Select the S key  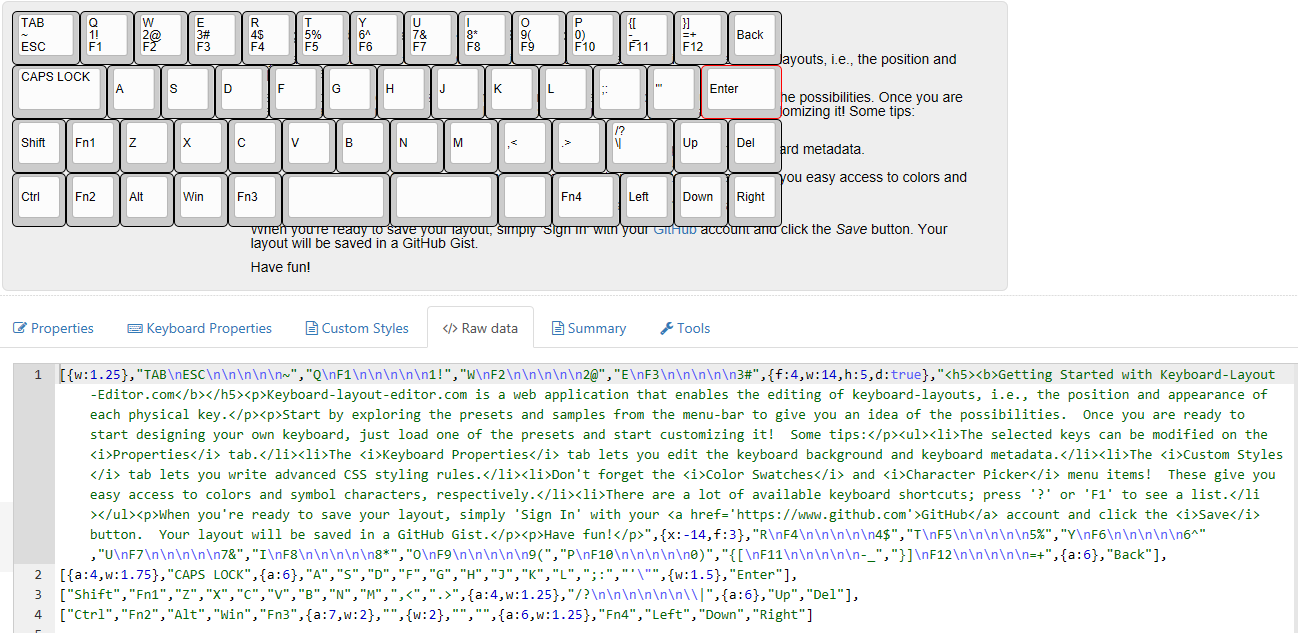(x=188, y=92)
